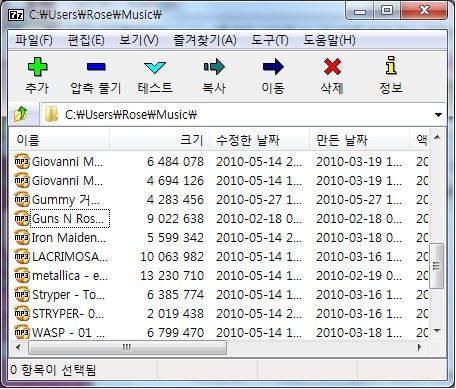Click the 이동 (Move) blue arrow icon
456x389 pixels.
pyautogui.click(x=273, y=67)
